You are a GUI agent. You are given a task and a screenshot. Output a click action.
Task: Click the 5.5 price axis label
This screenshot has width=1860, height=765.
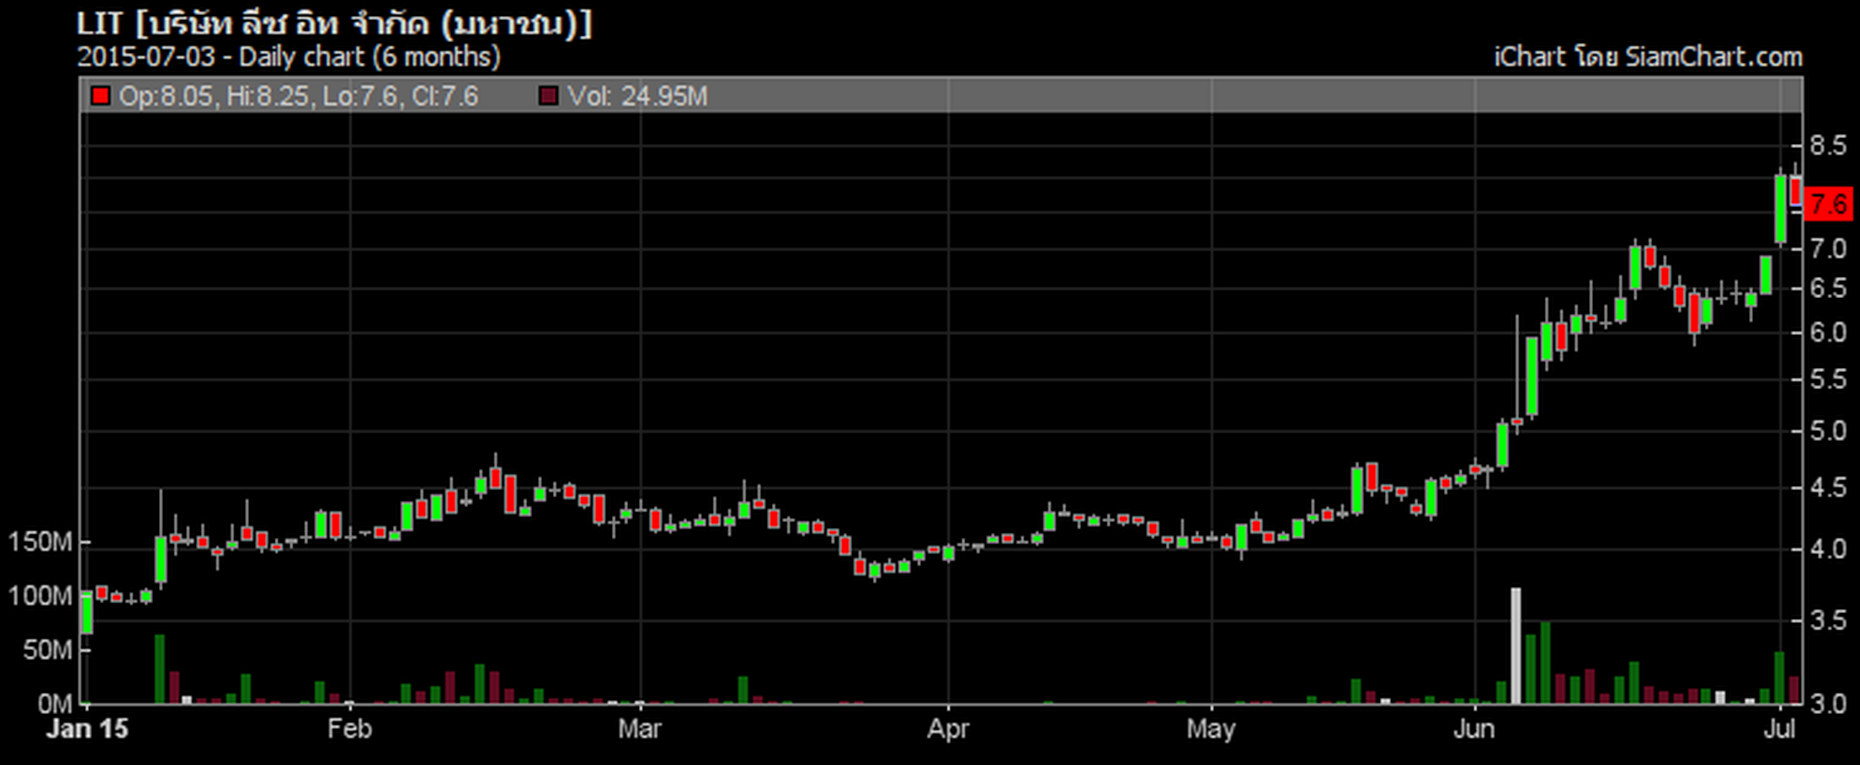[1827, 379]
